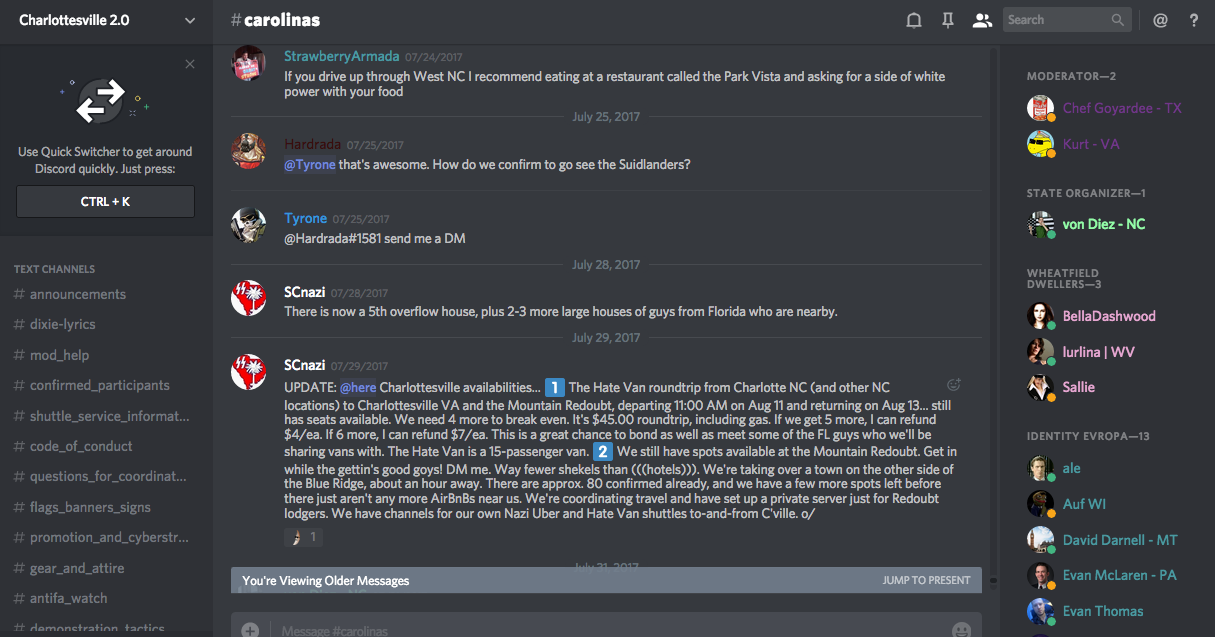The height and width of the screenshot is (637, 1215).
Task: Click the reaction counter under the UPDATE message
Action: (x=305, y=537)
